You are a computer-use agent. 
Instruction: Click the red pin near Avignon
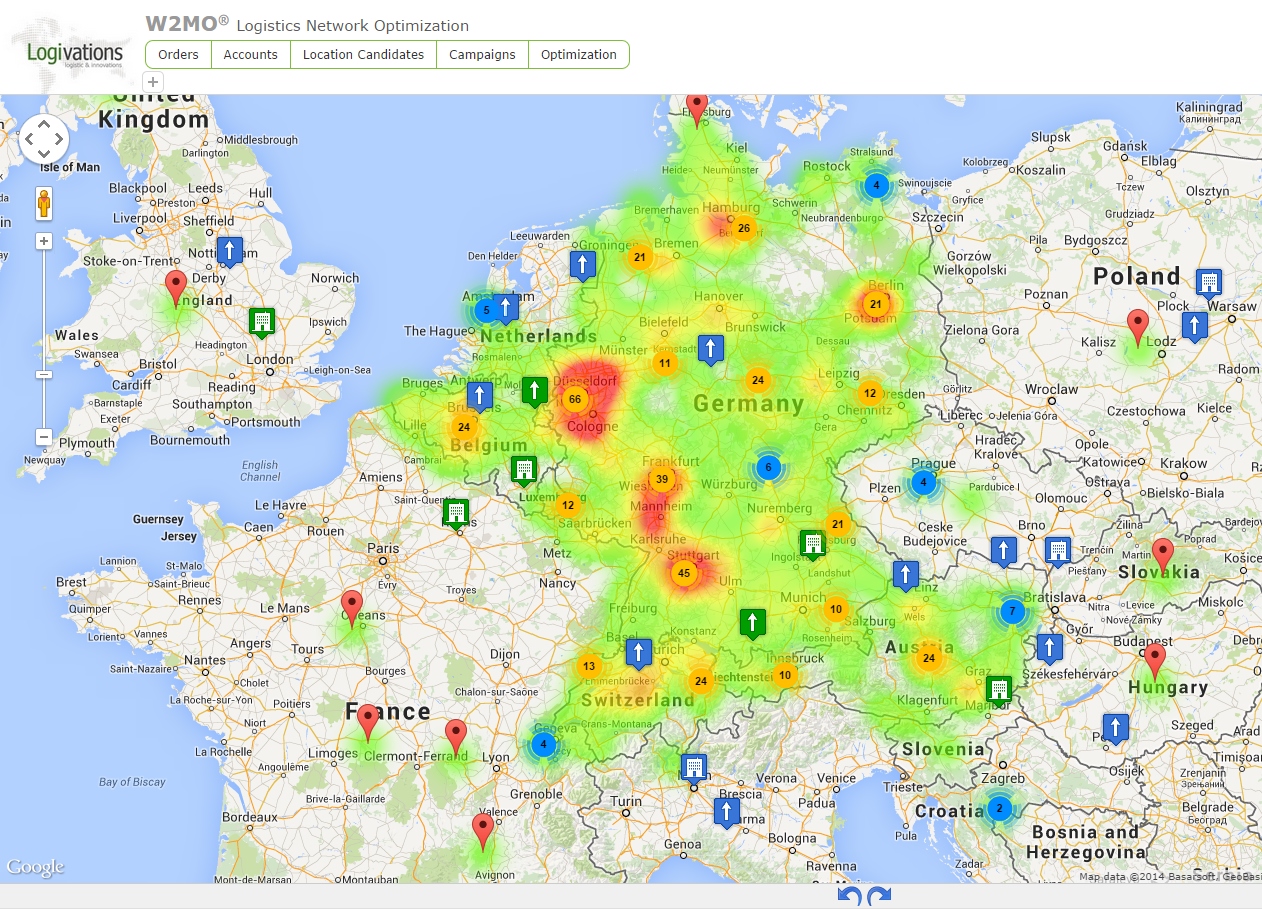pos(483,829)
